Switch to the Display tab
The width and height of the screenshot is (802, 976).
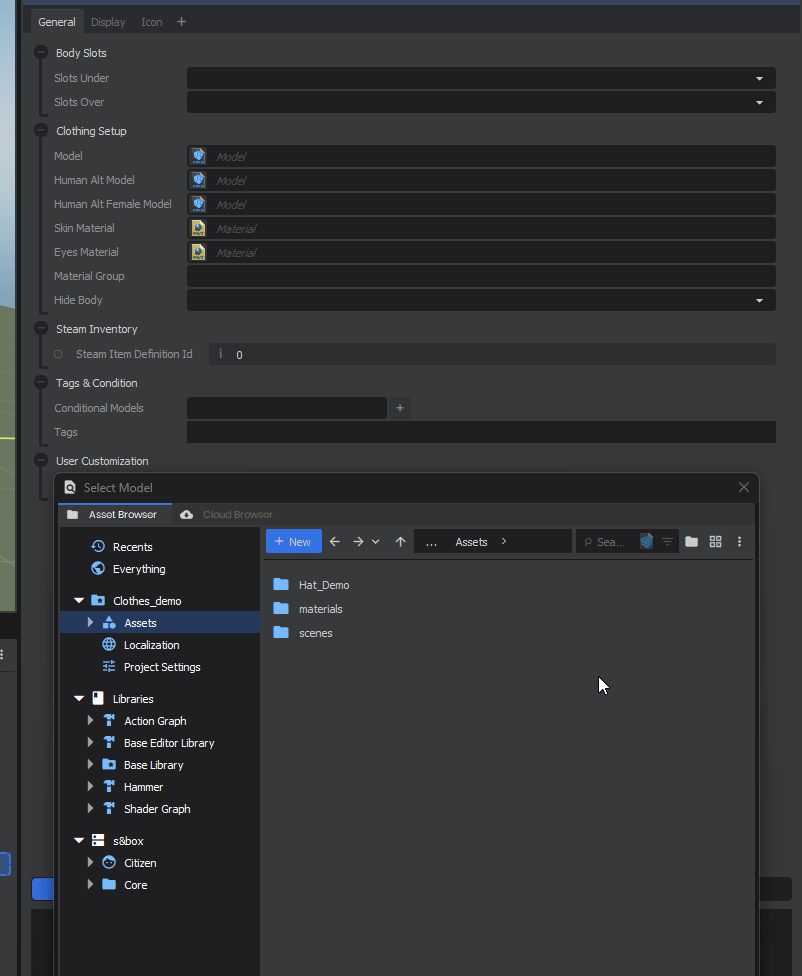coord(108,22)
